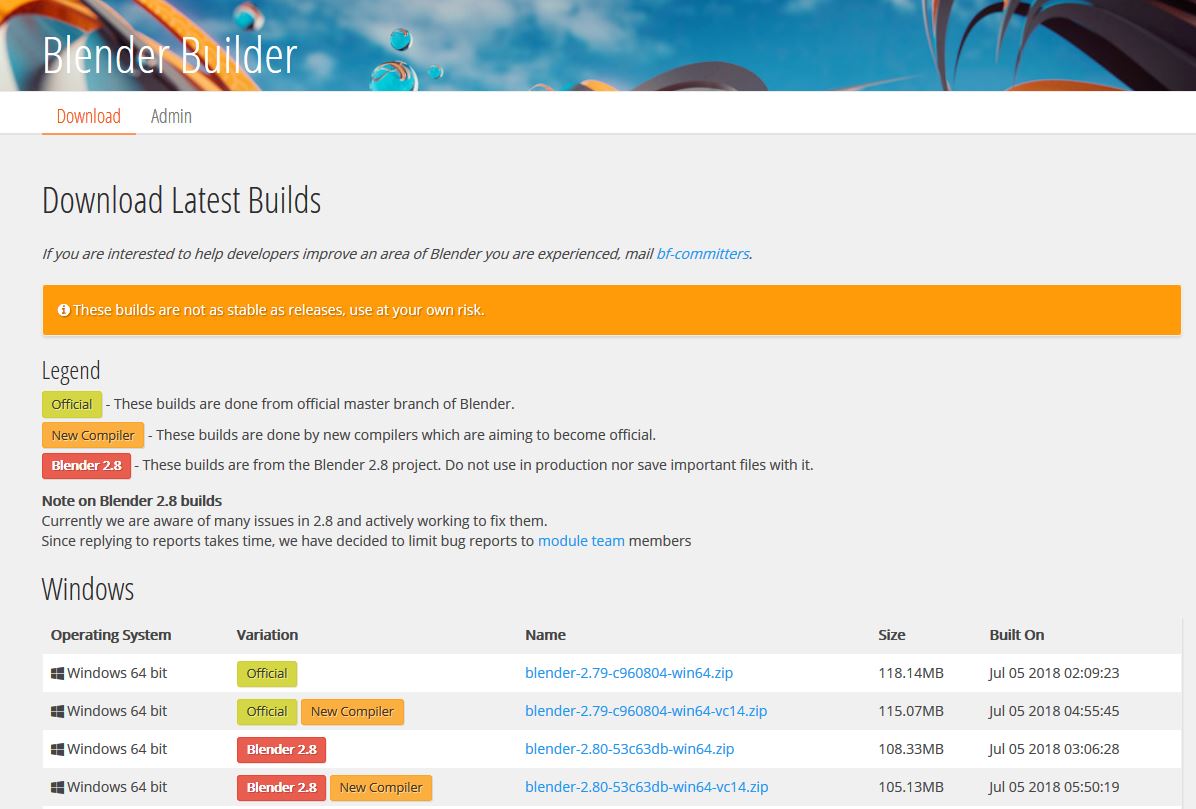Screen dimensions: 1196x809
Task: Click the Jul 05 2018 04:55:45 build date
Action: click(x=1054, y=711)
